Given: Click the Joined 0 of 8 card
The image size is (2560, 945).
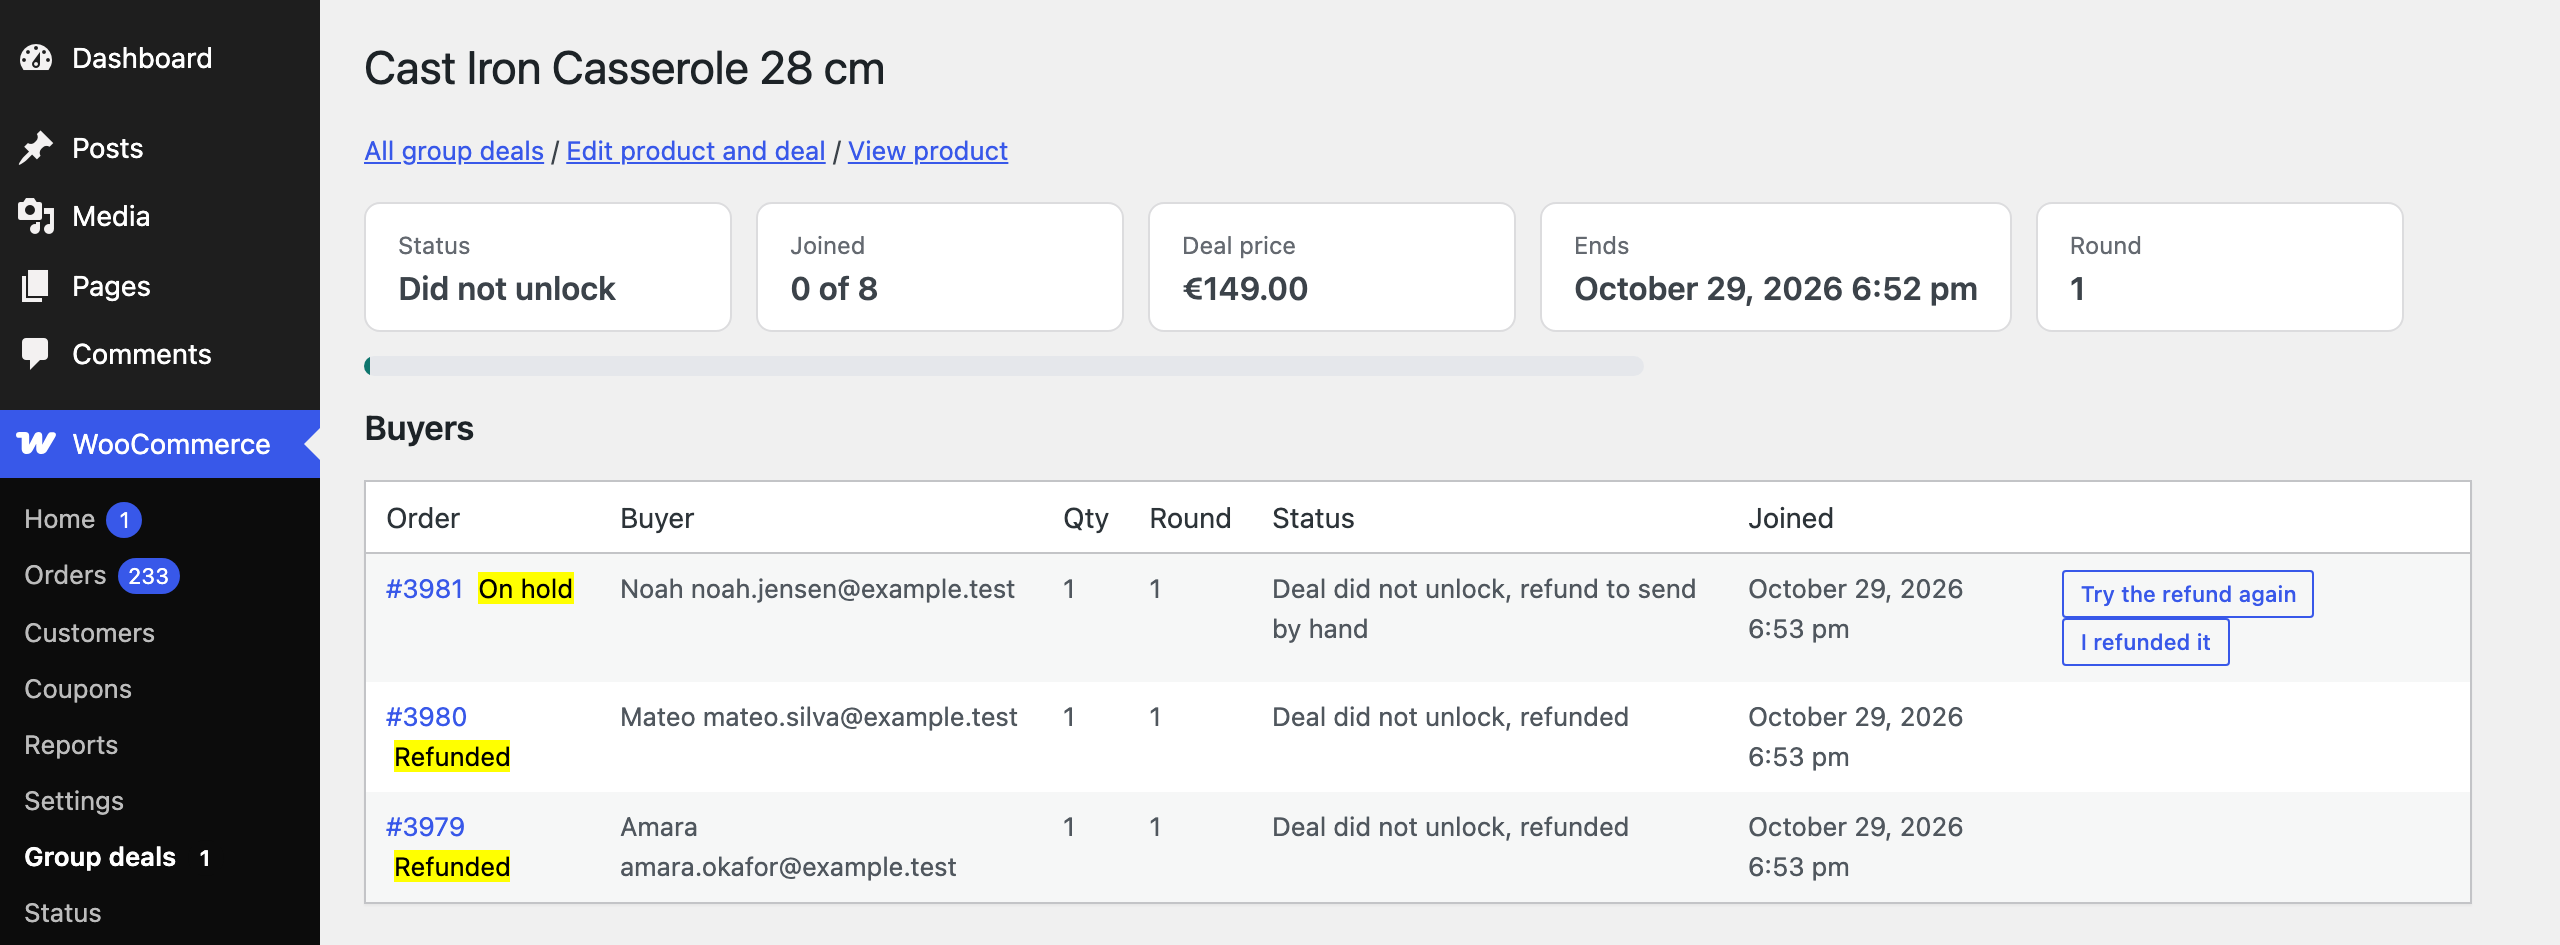Looking at the screenshot, I should point(940,267).
